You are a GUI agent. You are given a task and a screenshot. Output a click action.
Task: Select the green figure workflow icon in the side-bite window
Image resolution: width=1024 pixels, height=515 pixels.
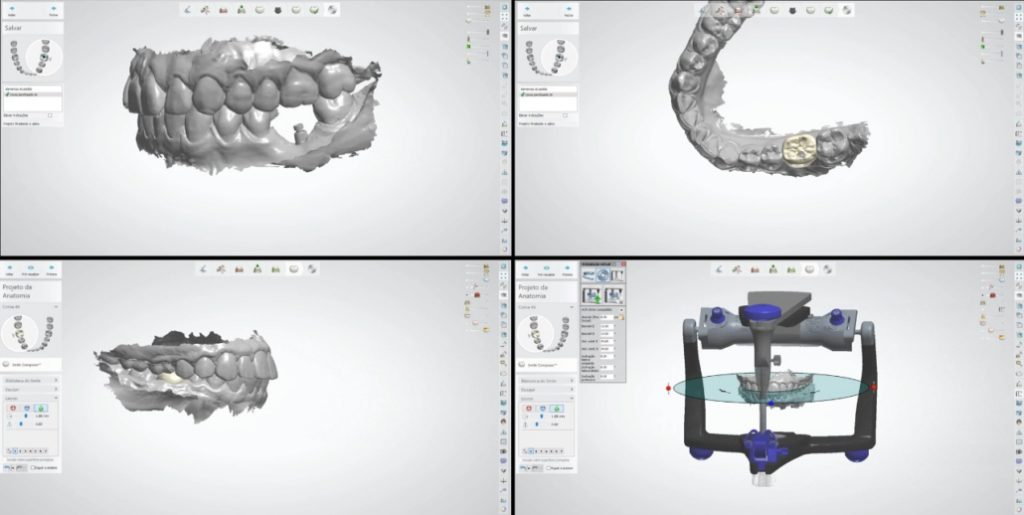click(x=242, y=10)
